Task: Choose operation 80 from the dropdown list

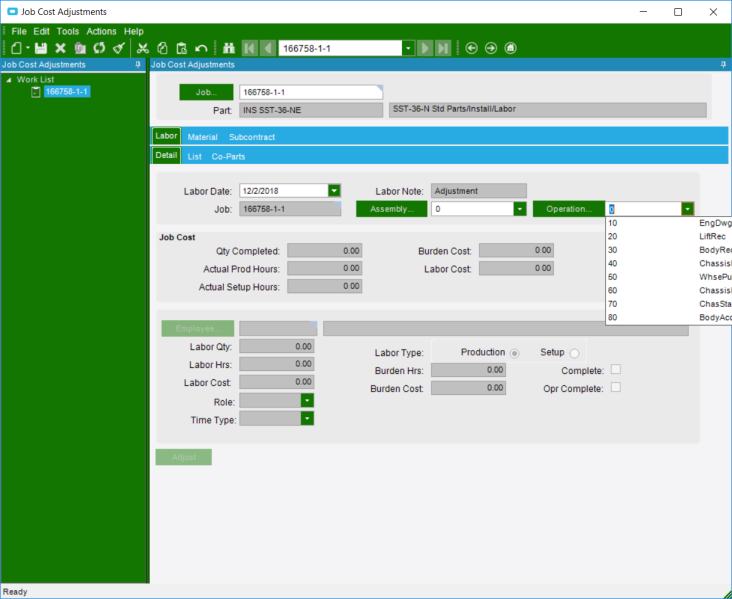Action: [669, 317]
